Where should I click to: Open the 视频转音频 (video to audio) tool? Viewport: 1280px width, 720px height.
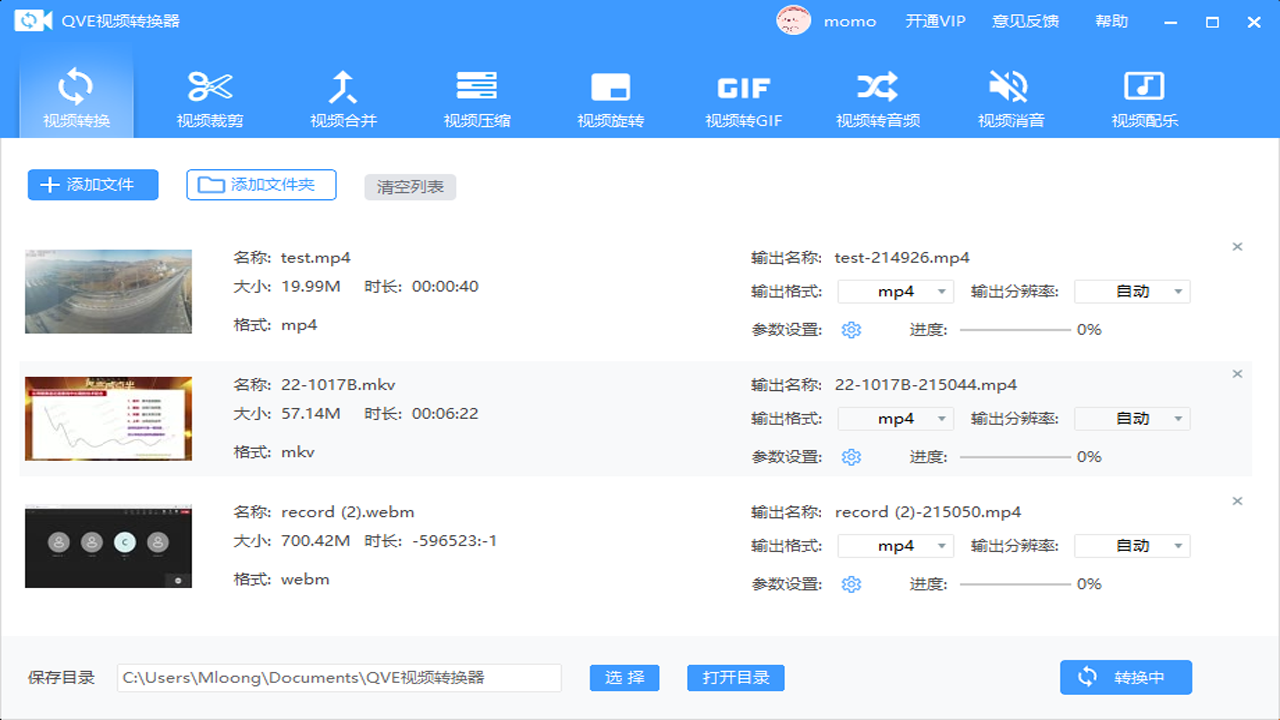point(877,95)
